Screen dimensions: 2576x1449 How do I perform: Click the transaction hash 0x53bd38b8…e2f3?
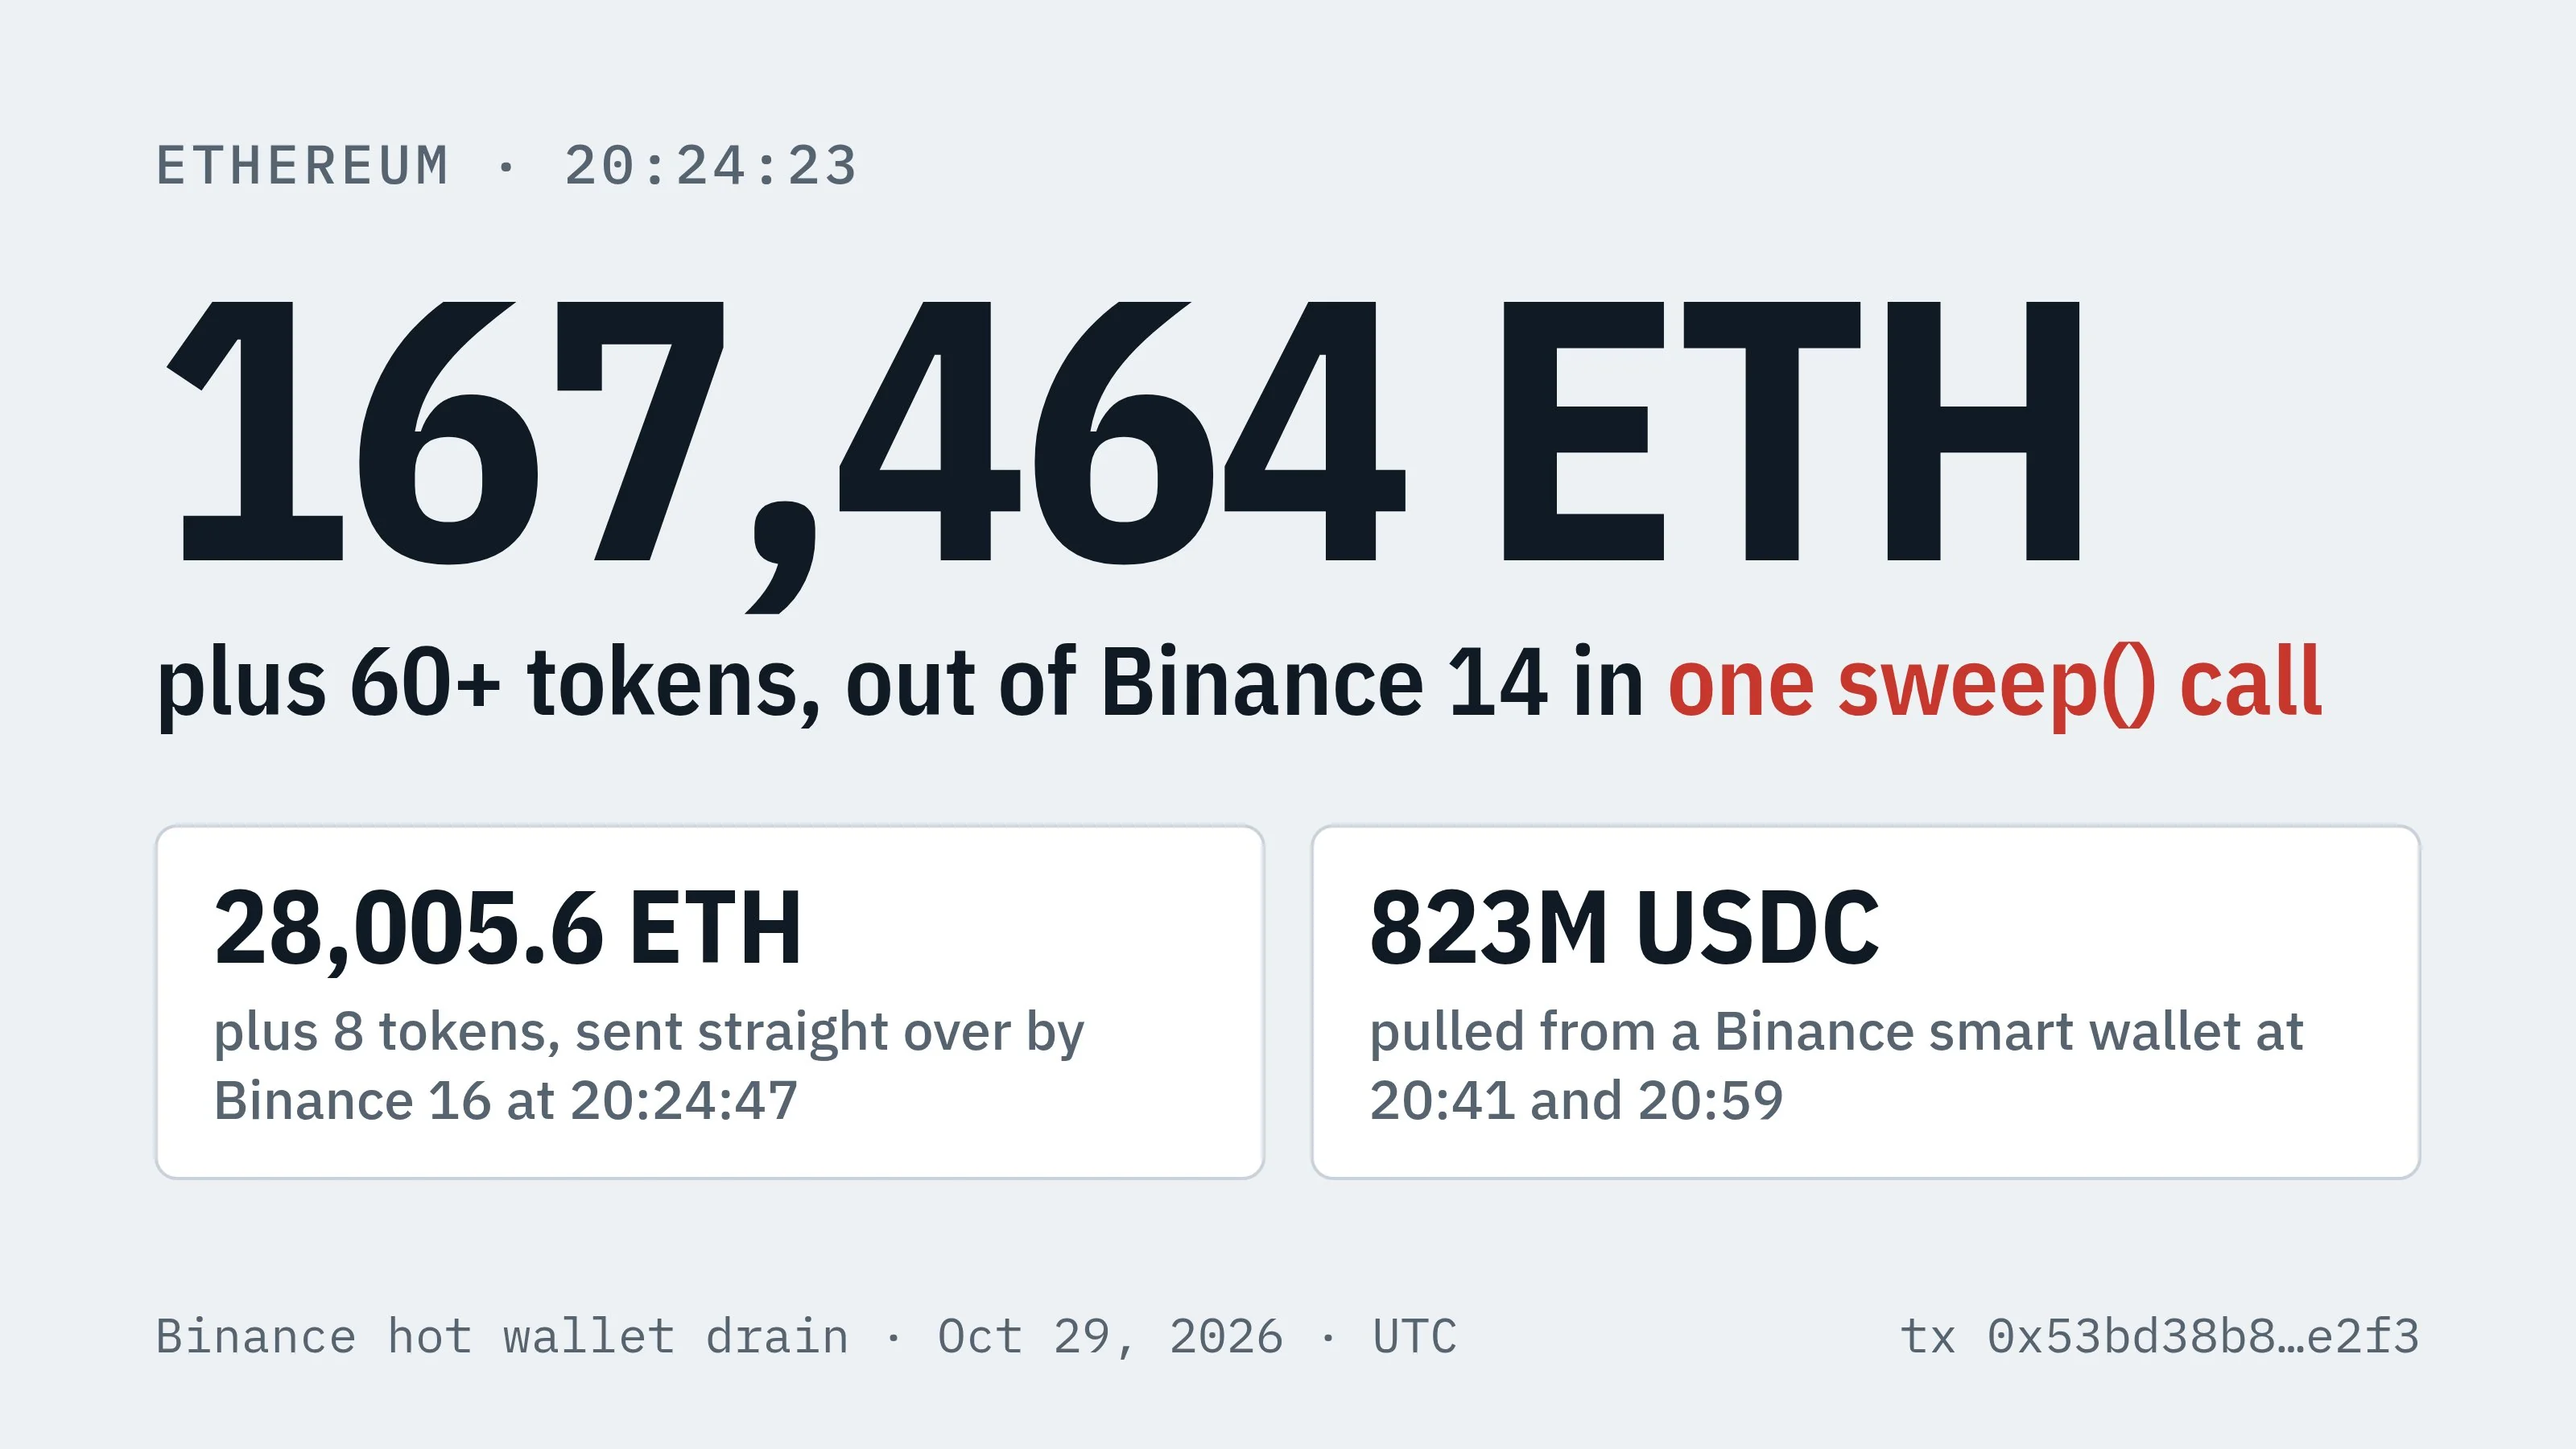coord(2203,1336)
